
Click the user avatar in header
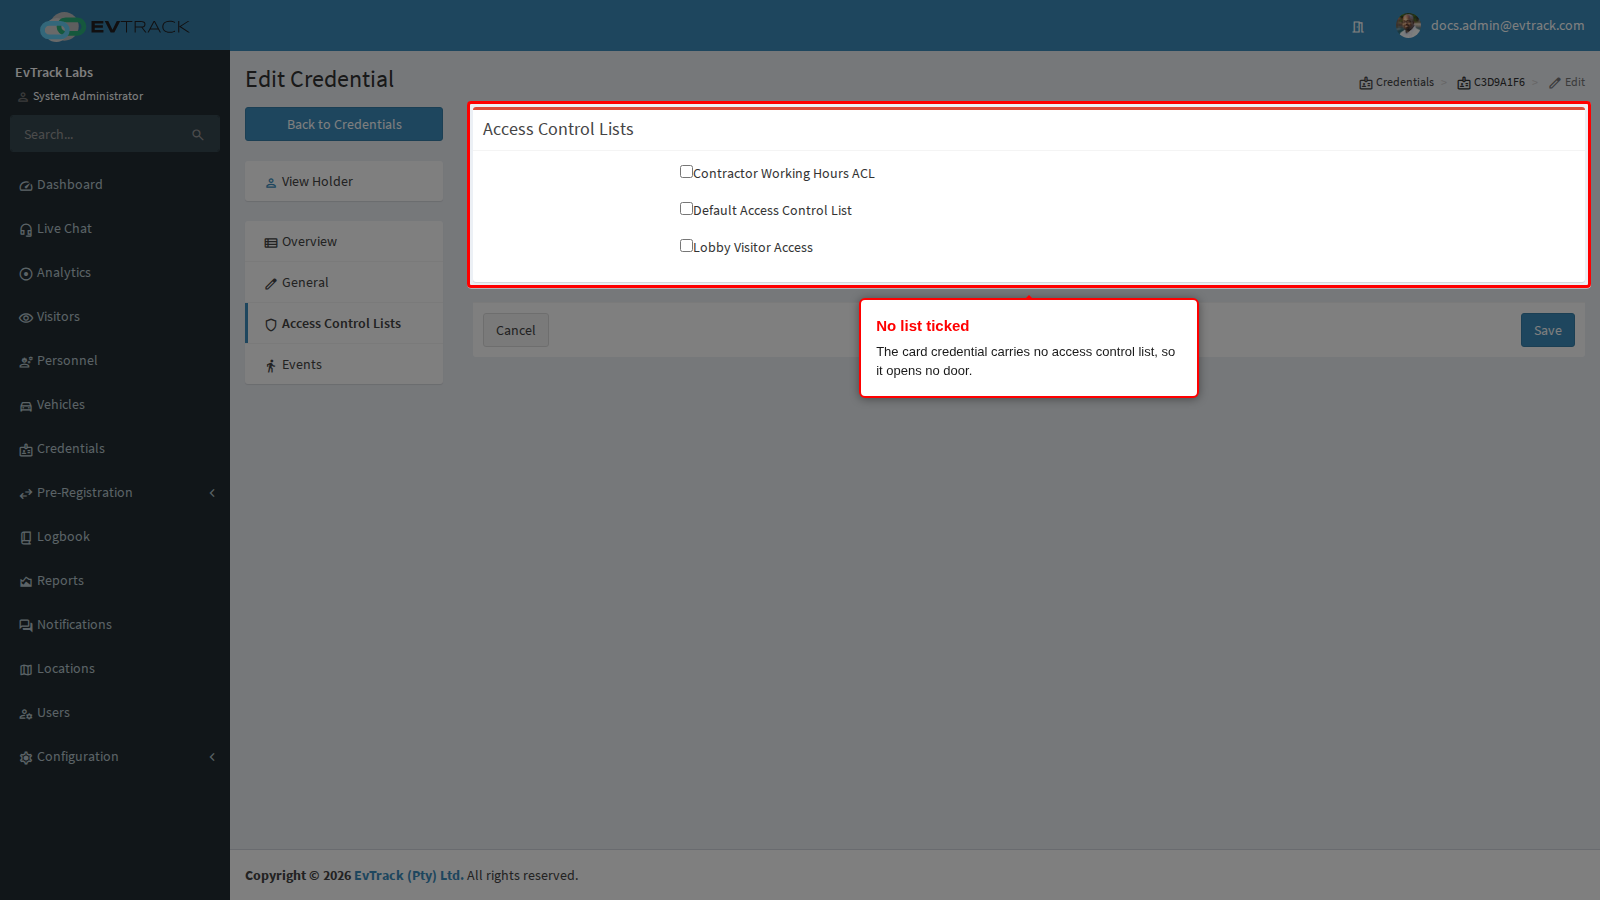click(x=1409, y=26)
